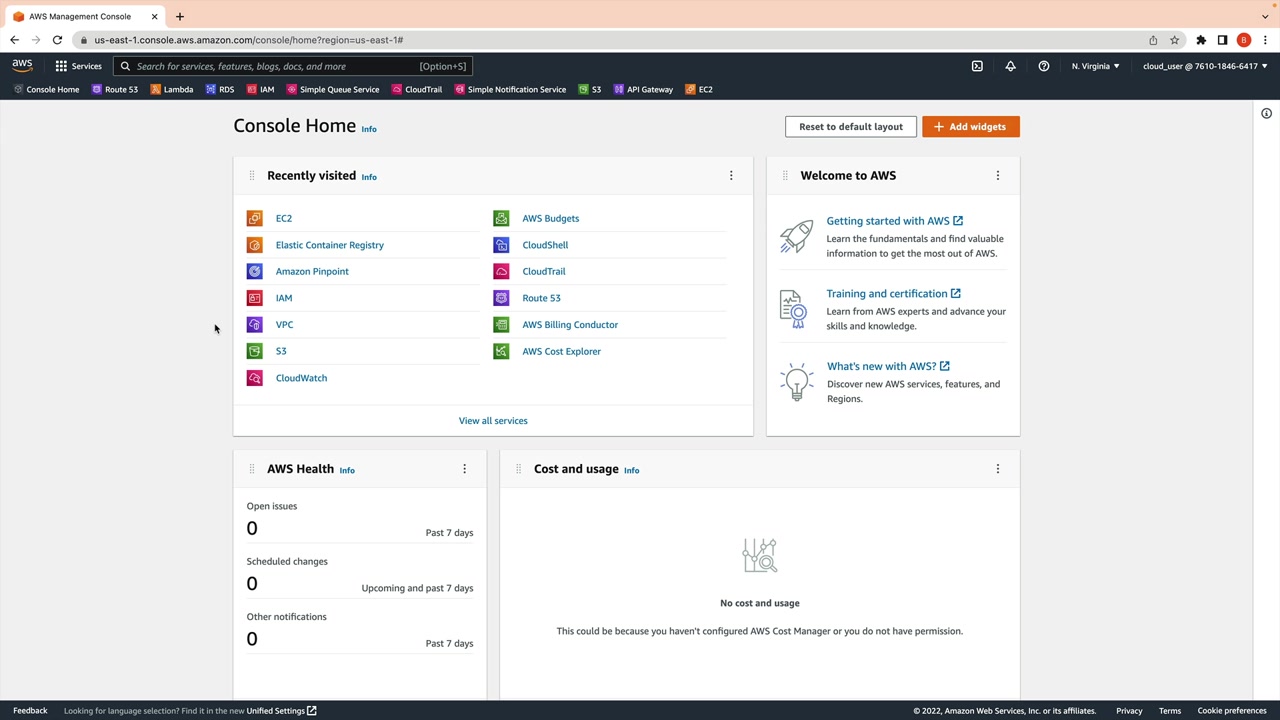
Task: Open the Privacy link in the footer
Action: [1129, 711]
